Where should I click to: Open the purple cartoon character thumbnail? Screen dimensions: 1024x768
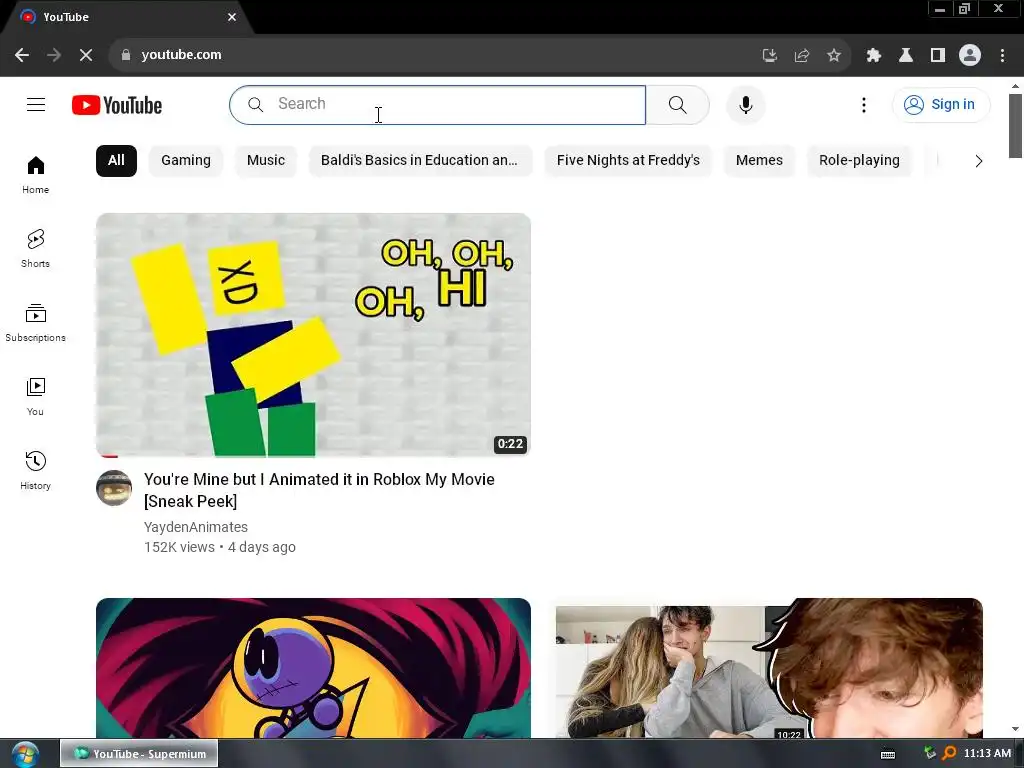point(313,667)
